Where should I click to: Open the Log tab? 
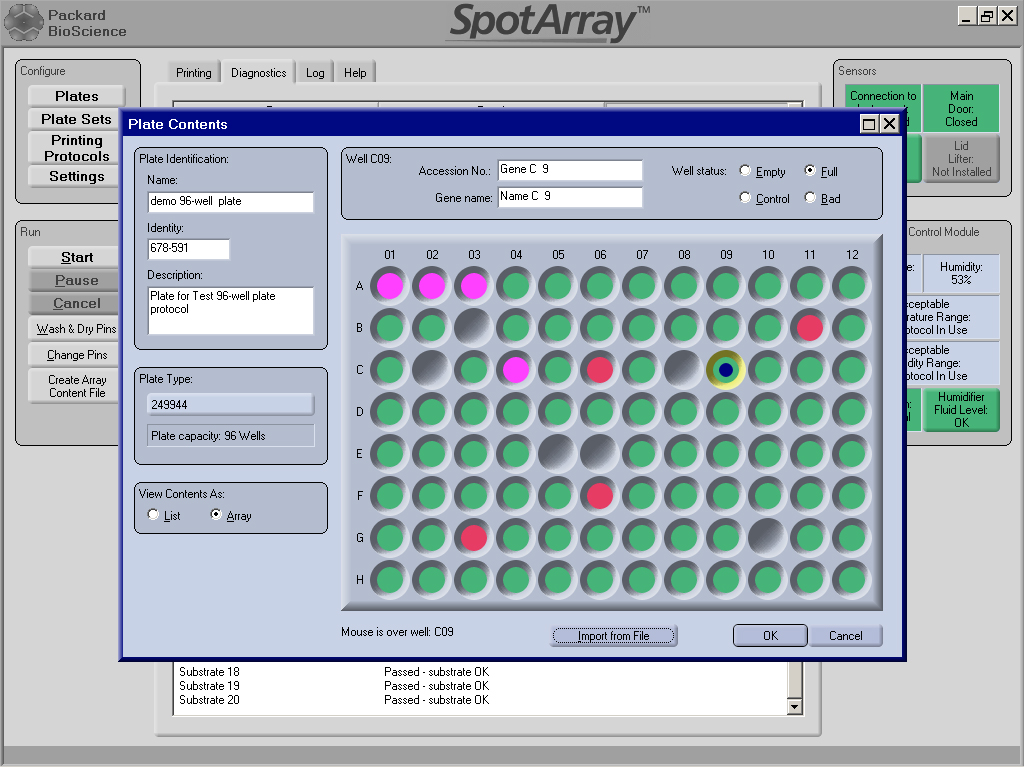click(315, 72)
